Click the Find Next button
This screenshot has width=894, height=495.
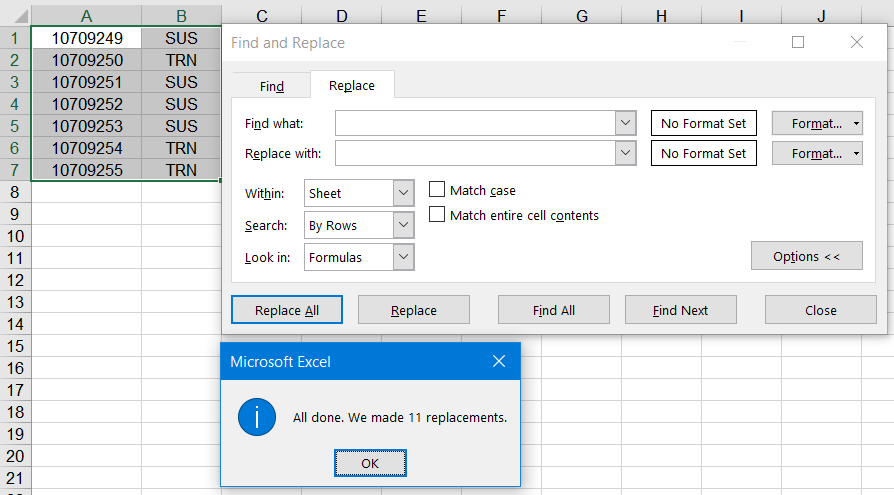[681, 310]
